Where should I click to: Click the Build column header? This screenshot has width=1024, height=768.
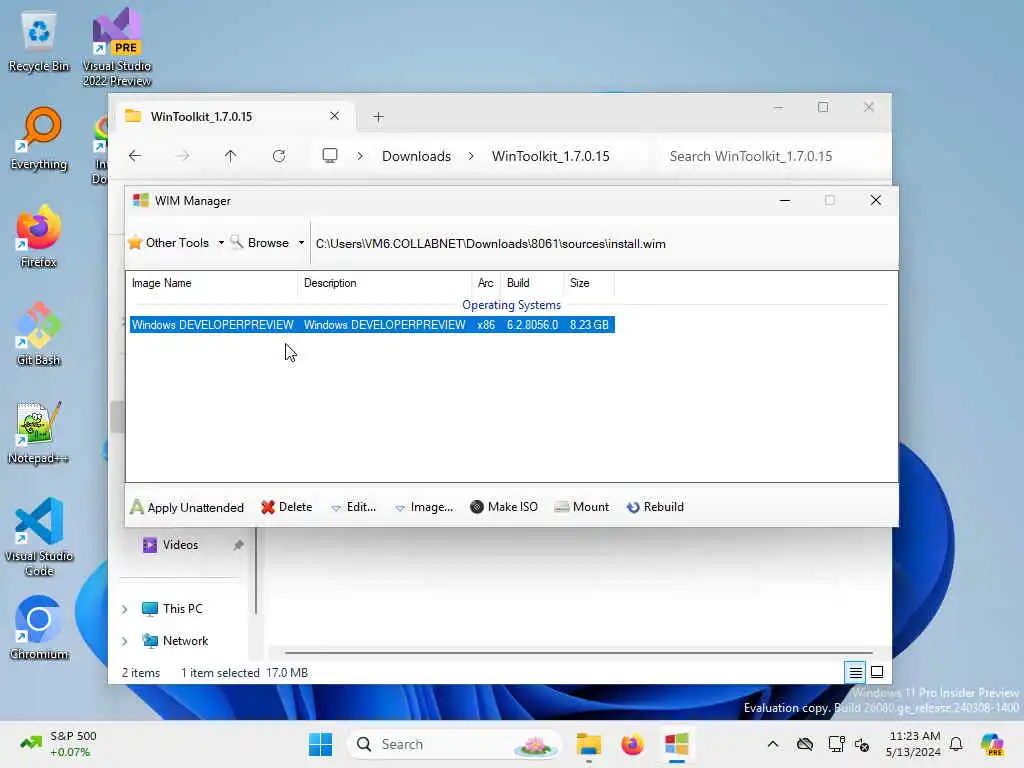click(532, 283)
